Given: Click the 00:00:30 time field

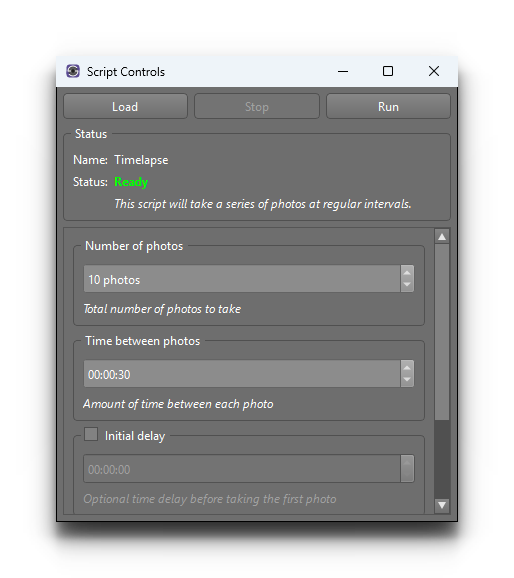Looking at the screenshot, I should (242, 374).
